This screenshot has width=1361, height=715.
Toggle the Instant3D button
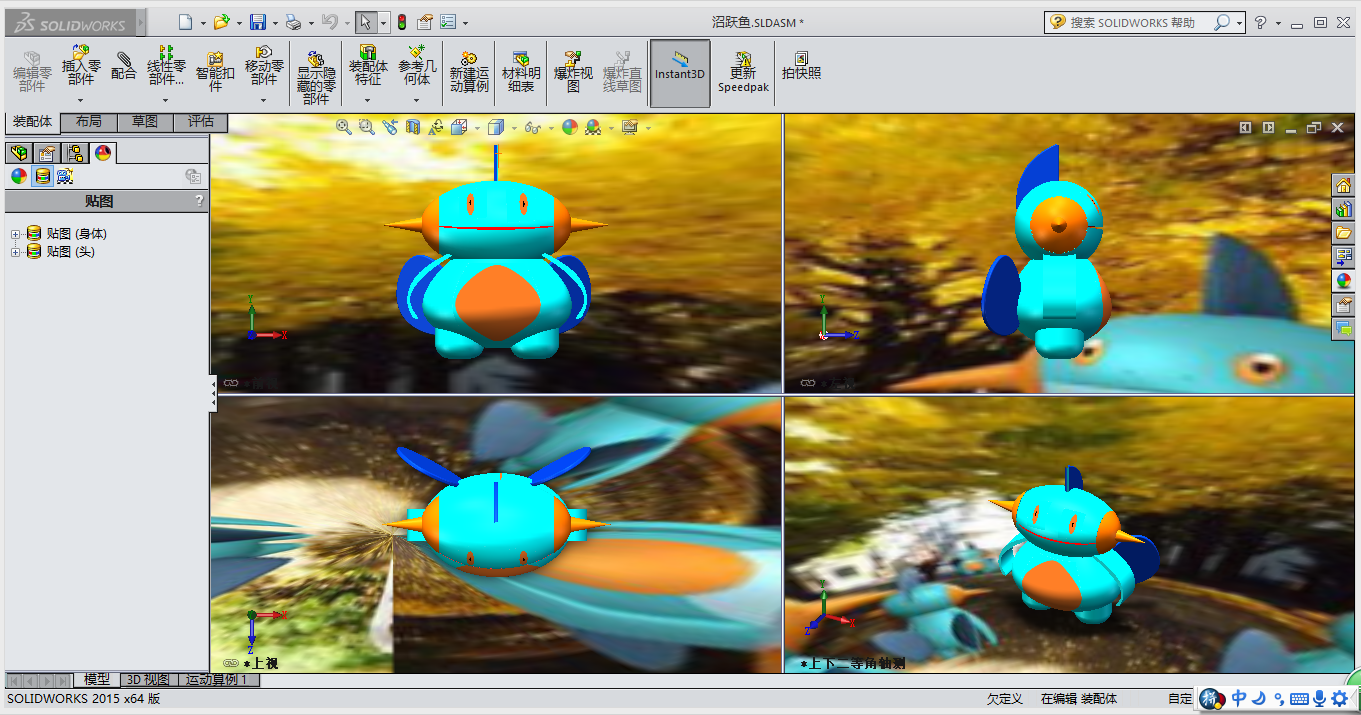[680, 73]
